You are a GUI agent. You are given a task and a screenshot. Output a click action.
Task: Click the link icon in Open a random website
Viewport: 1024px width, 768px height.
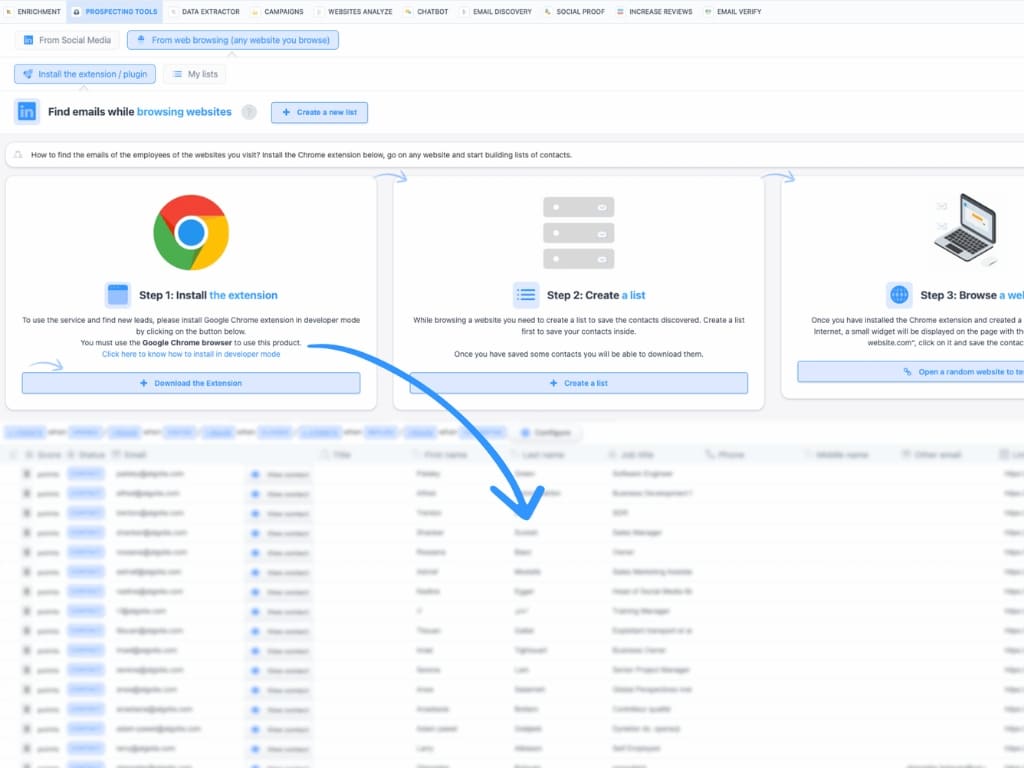(907, 372)
